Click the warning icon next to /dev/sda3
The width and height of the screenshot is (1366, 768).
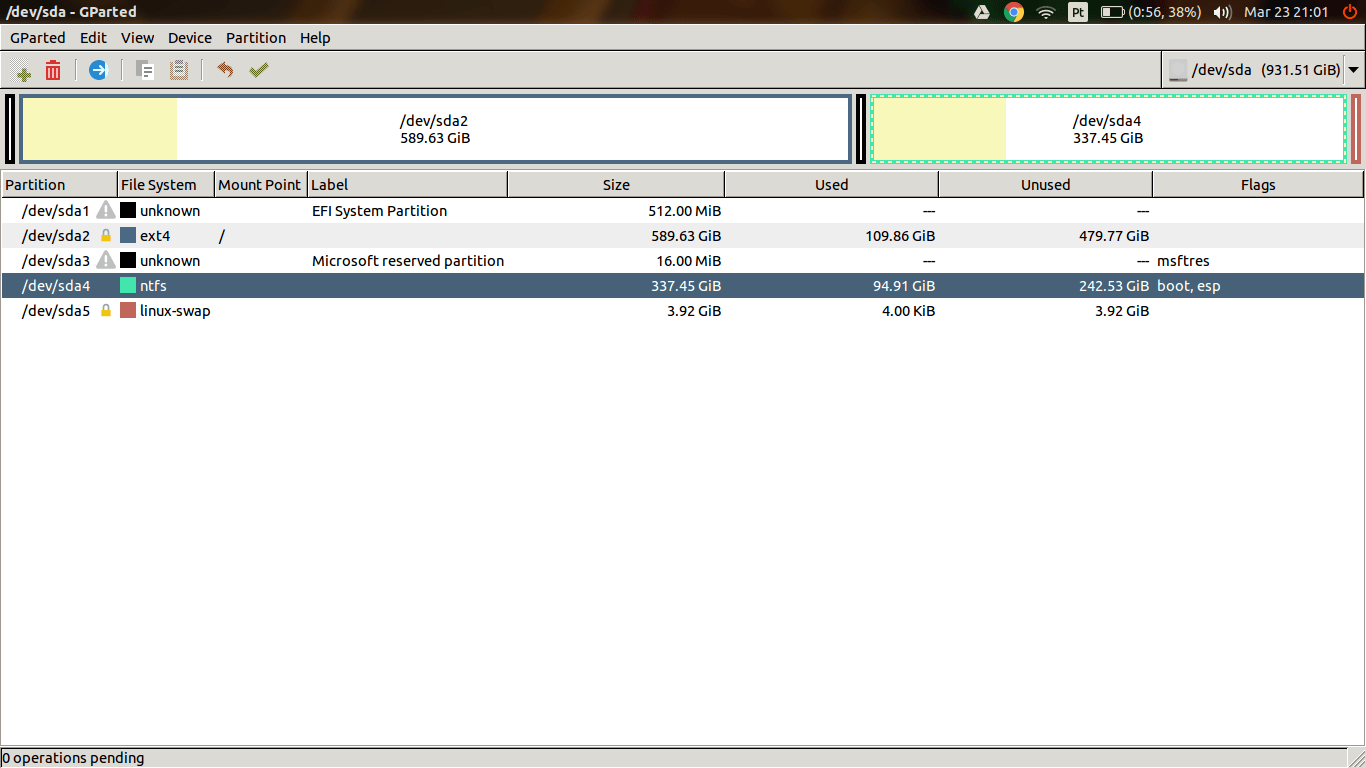pos(105,260)
